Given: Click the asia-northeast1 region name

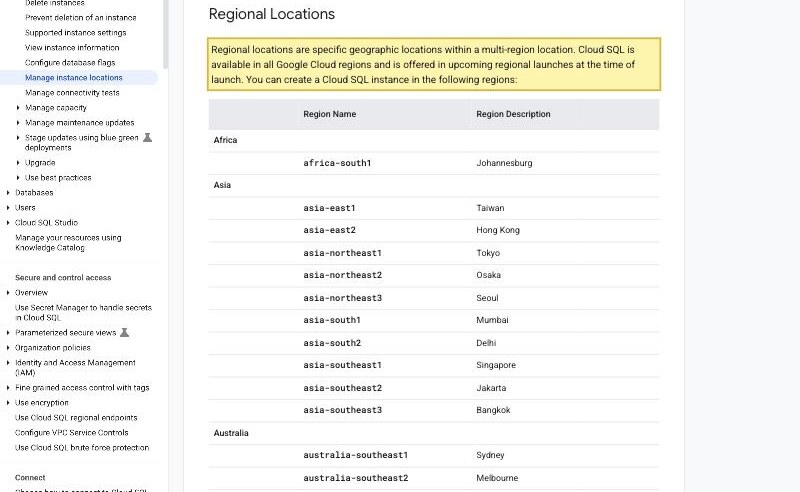Looking at the screenshot, I should (342, 253).
